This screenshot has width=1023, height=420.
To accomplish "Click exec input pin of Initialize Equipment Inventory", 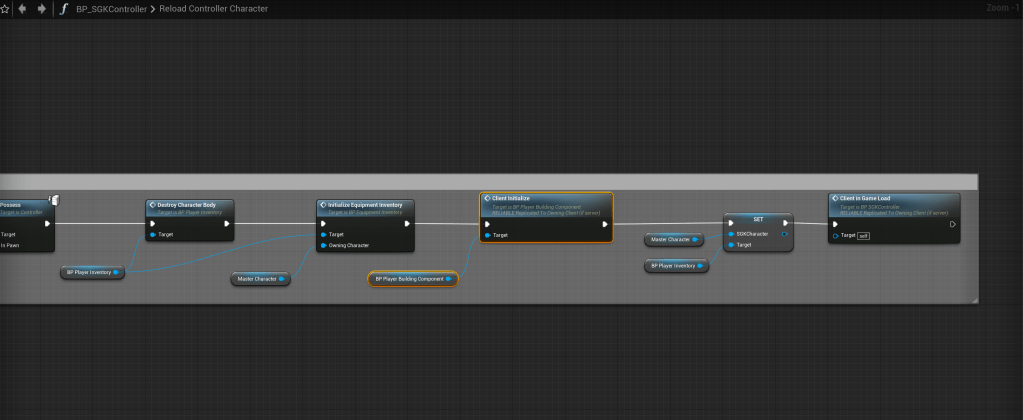I will pyautogui.click(x=324, y=224).
